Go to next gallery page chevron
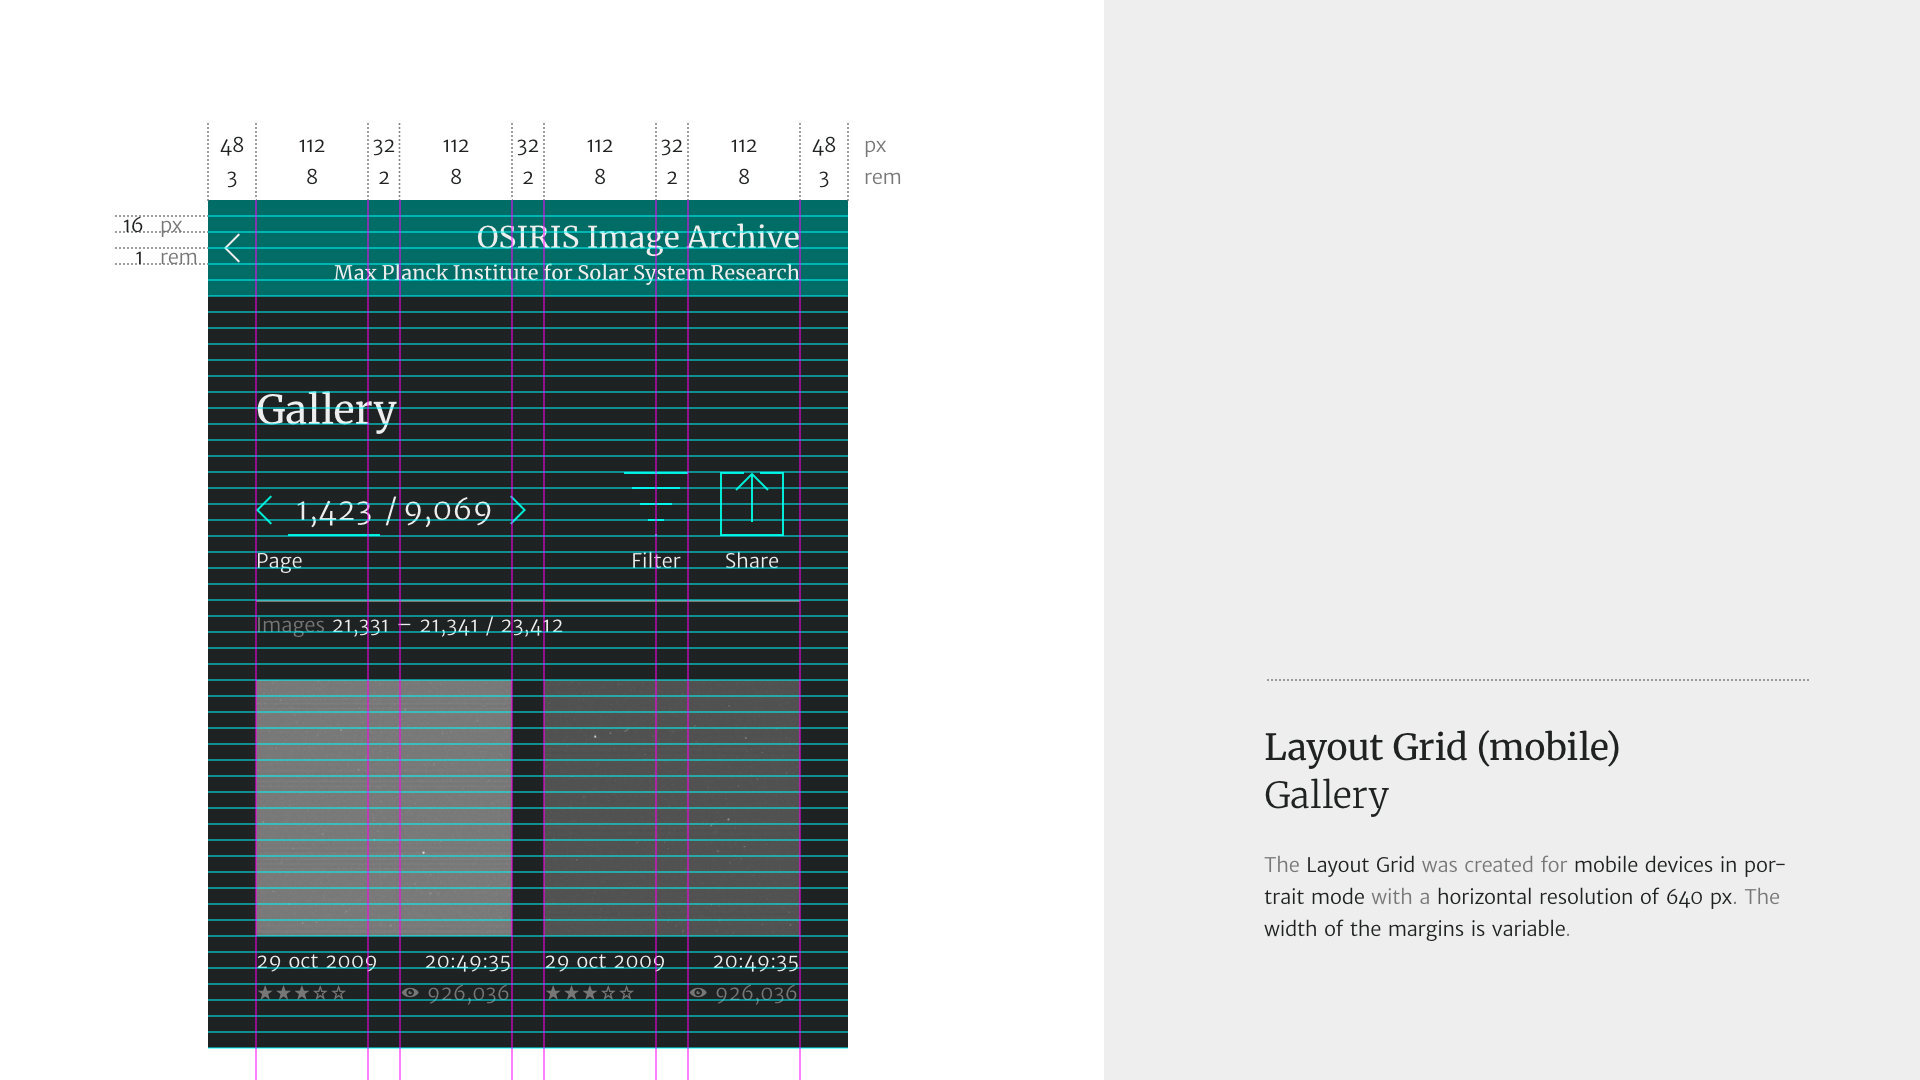Image resolution: width=1920 pixels, height=1080 pixels. coord(518,510)
